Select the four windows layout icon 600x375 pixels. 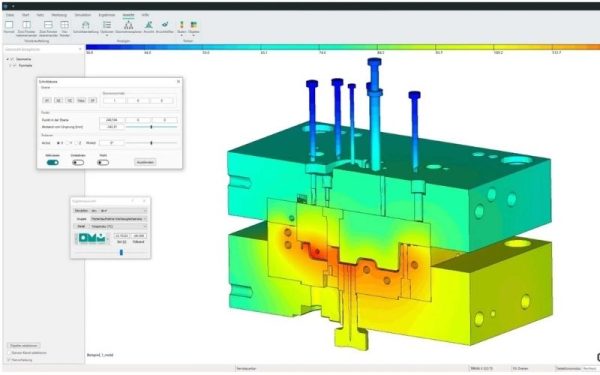tap(65, 25)
